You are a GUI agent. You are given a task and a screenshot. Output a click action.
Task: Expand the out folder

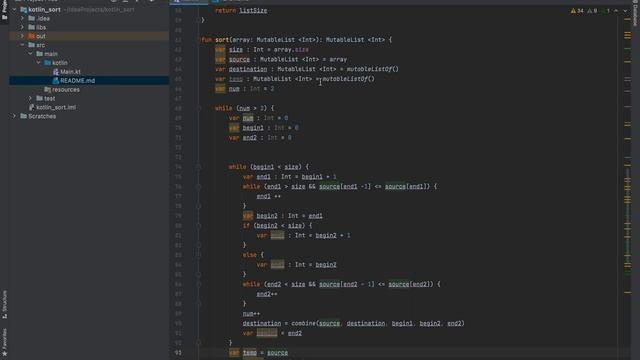tap(22, 36)
